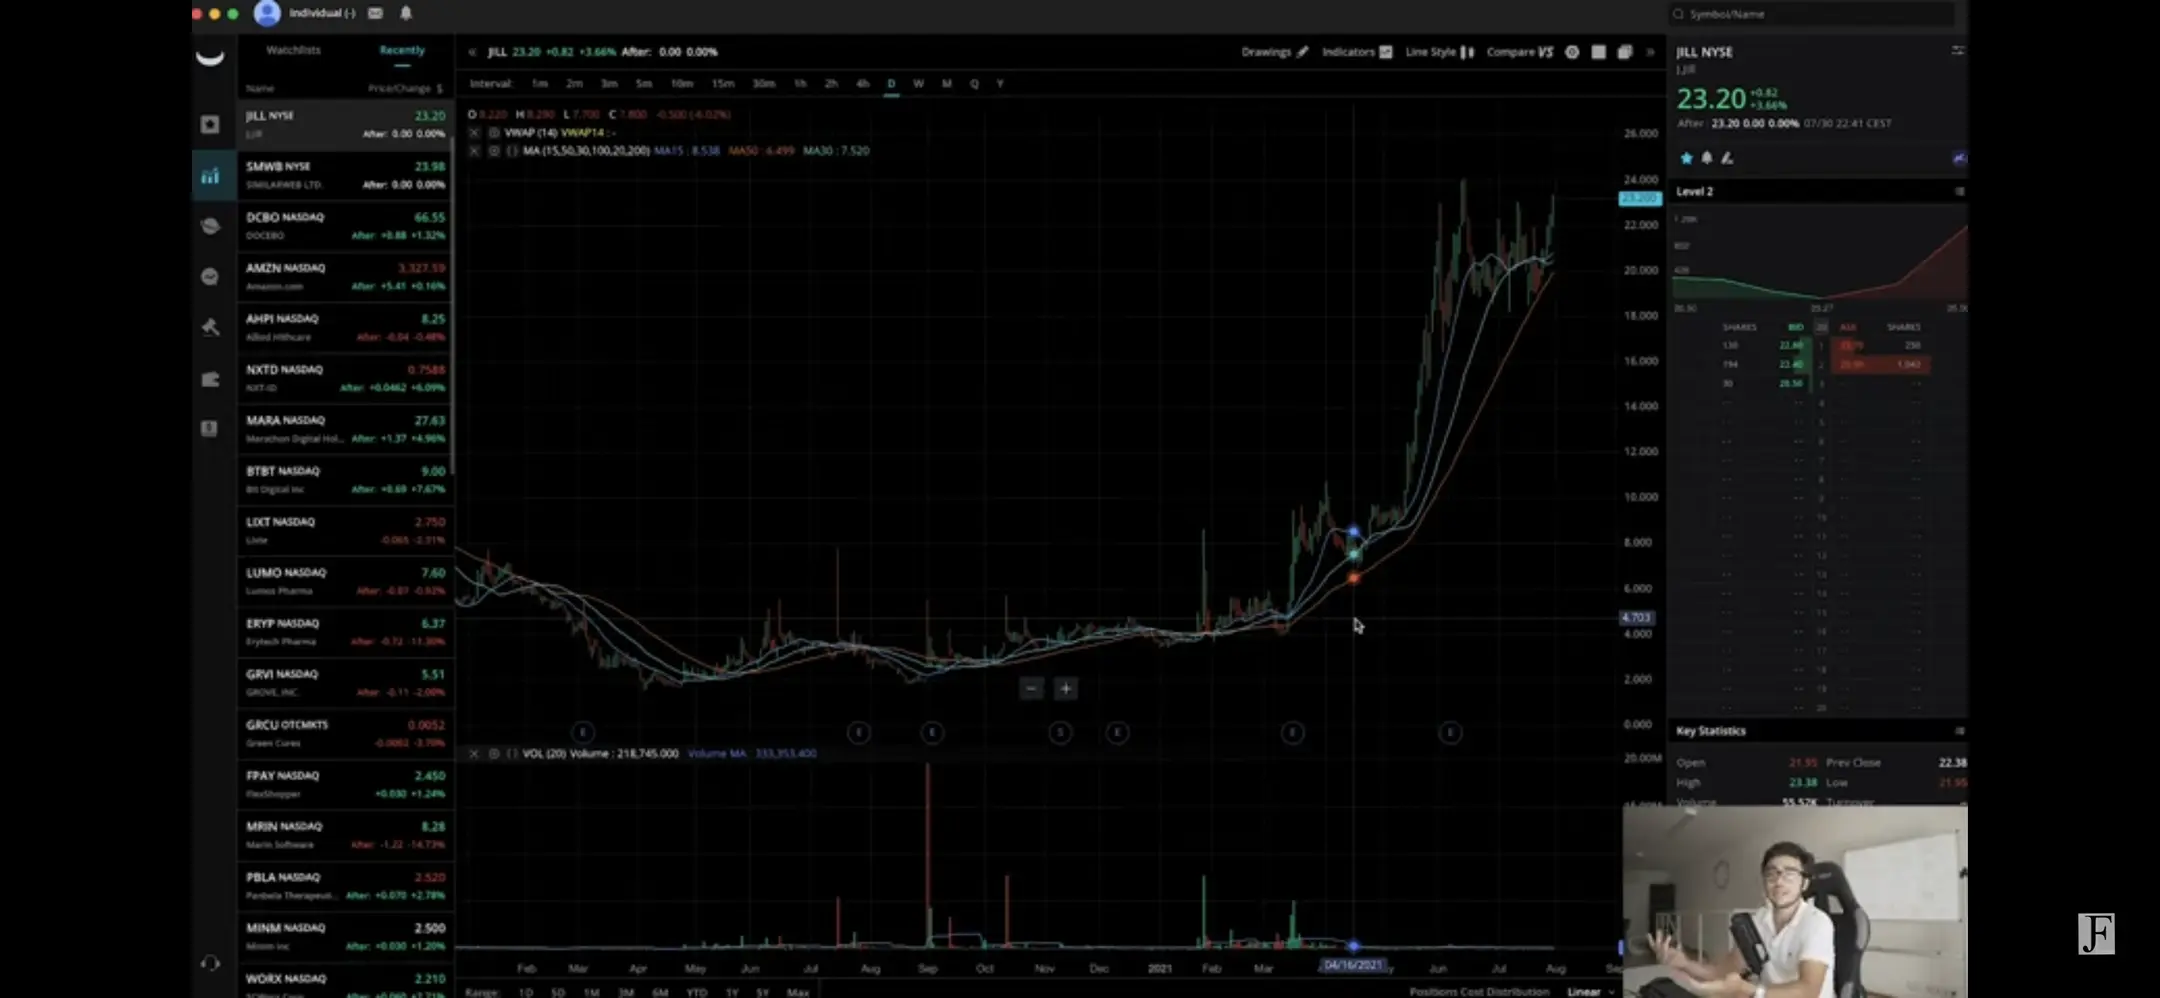Screen dimensions: 2160x998
Task: Sort watchlist by Price/Change column
Action: pos(404,89)
